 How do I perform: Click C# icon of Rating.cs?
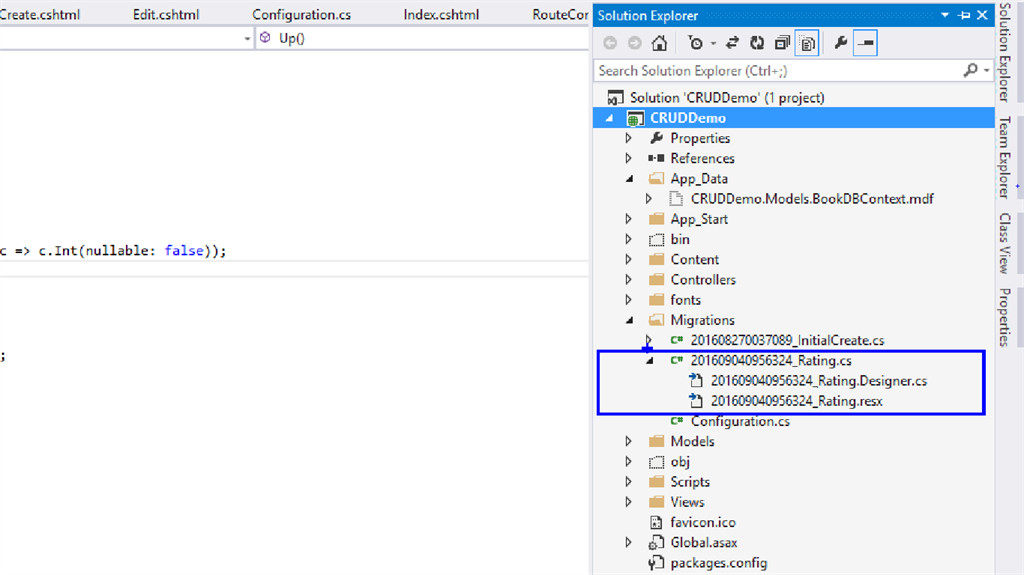[677, 361]
